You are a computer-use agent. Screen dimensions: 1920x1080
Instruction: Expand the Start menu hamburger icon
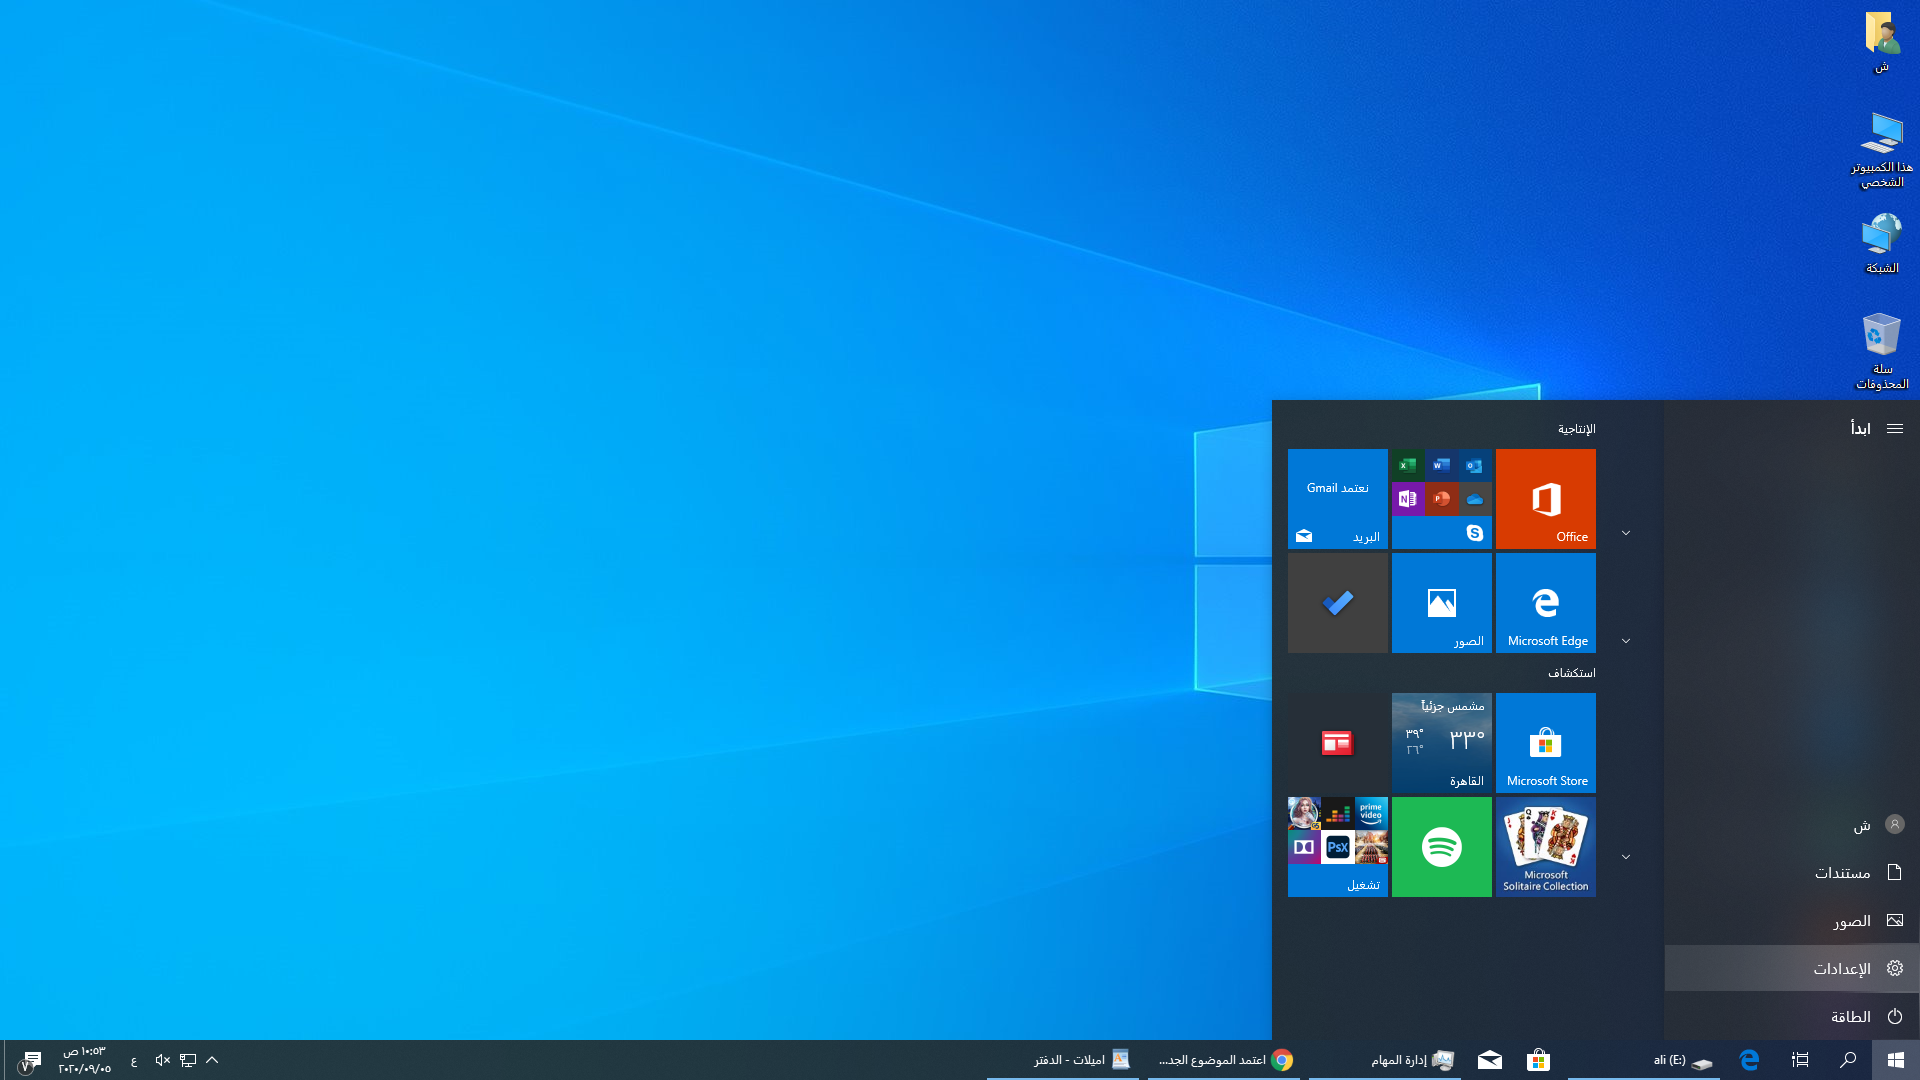[1894, 428]
